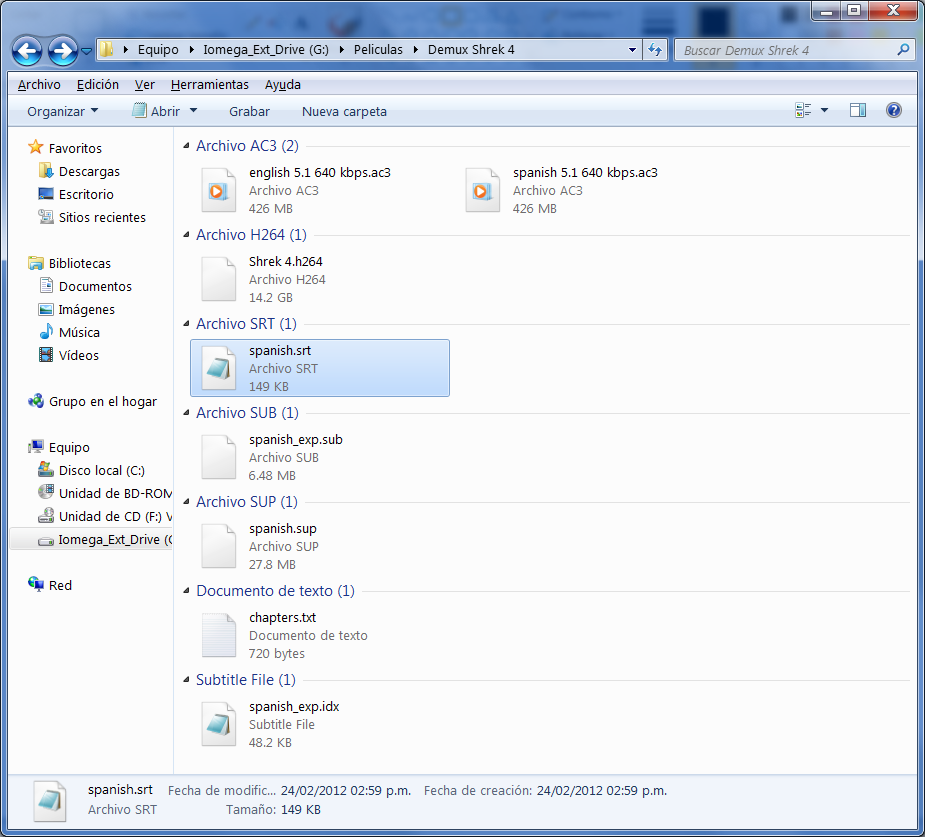Click the folder icon in address bar

tap(106, 49)
